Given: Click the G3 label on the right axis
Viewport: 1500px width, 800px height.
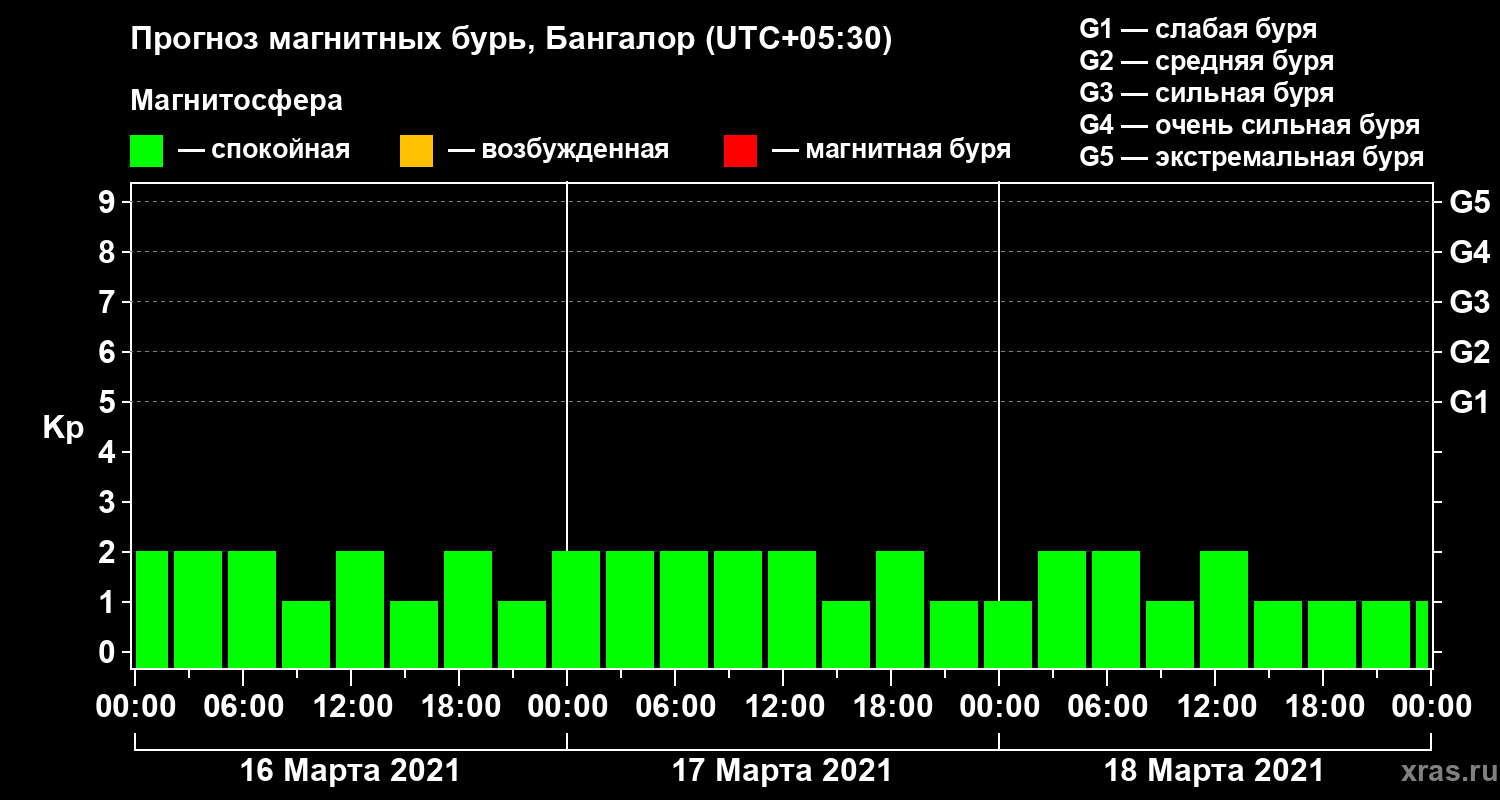Looking at the screenshot, I should [x=1470, y=302].
